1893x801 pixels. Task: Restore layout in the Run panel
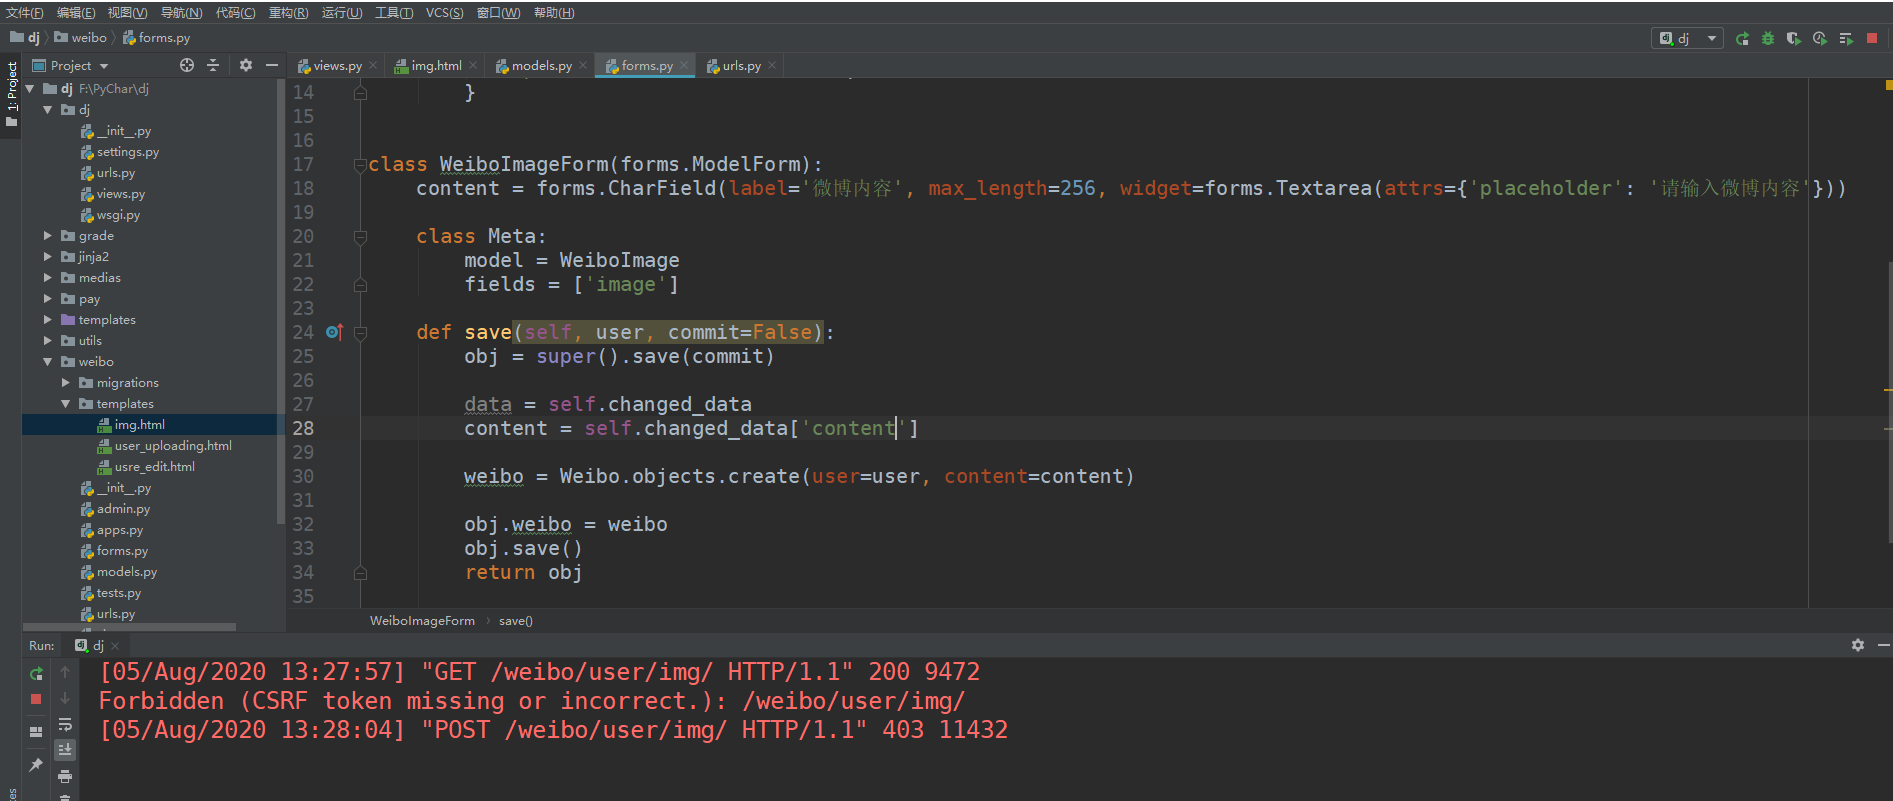36,732
